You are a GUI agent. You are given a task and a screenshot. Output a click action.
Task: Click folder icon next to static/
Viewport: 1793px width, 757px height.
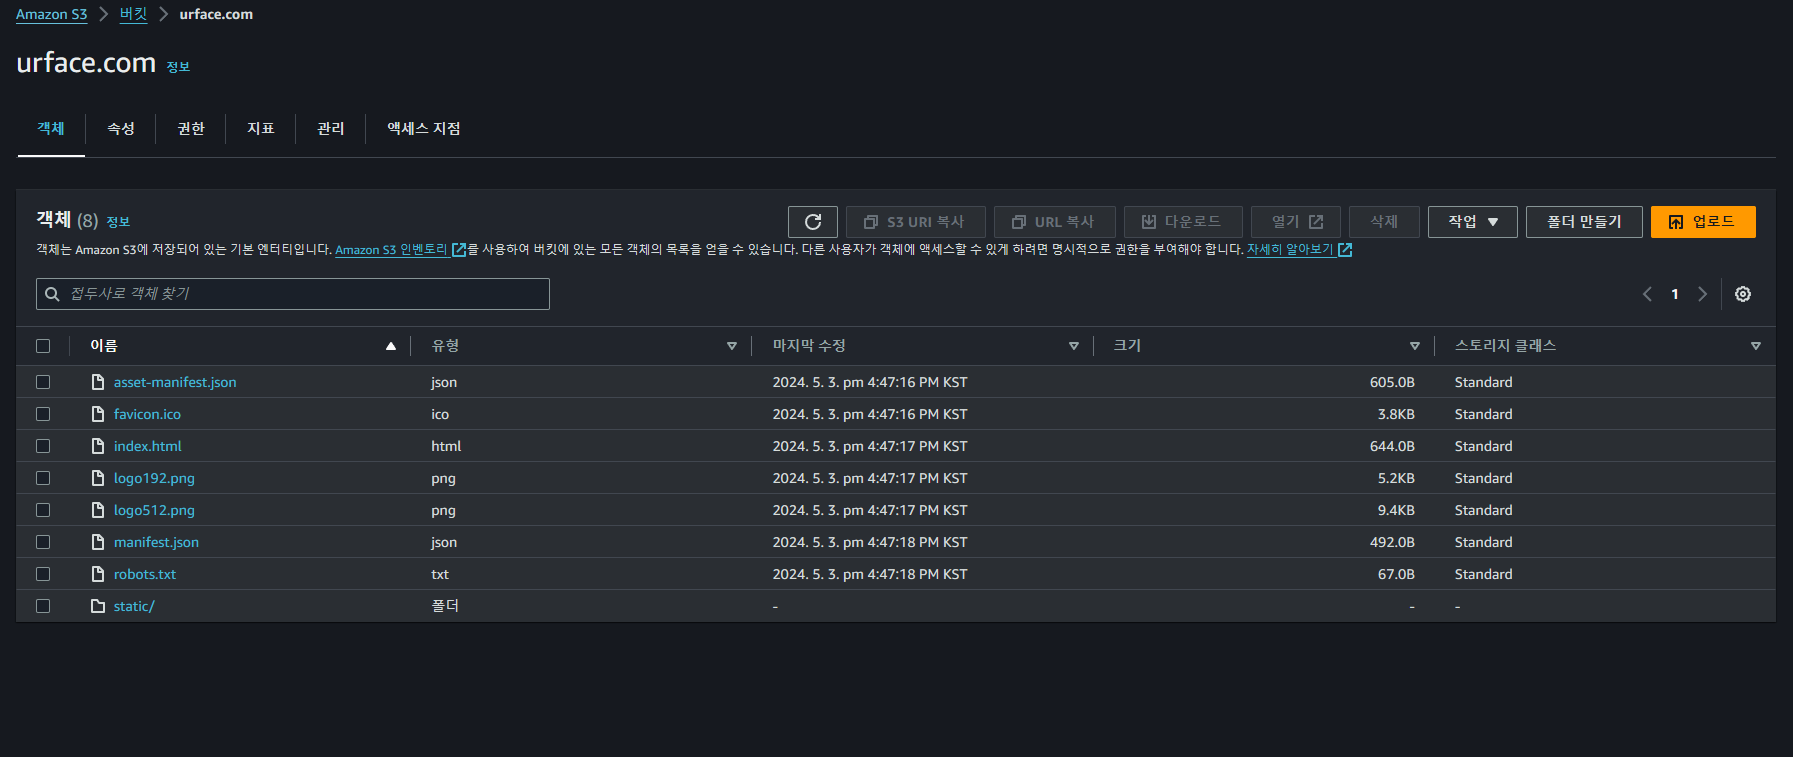(x=98, y=606)
